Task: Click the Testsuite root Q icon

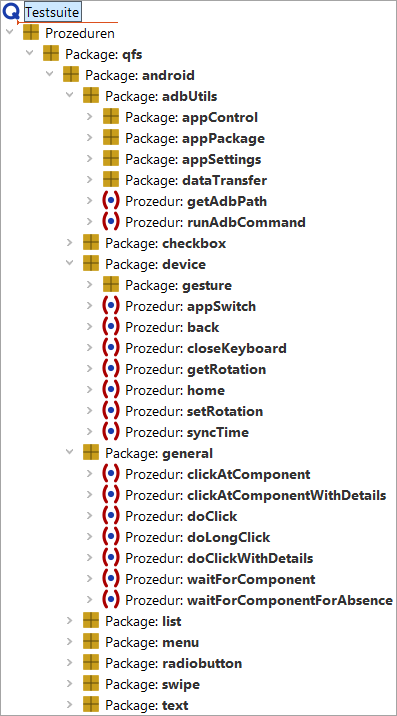Action: pyautogui.click(x=11, y=12)
